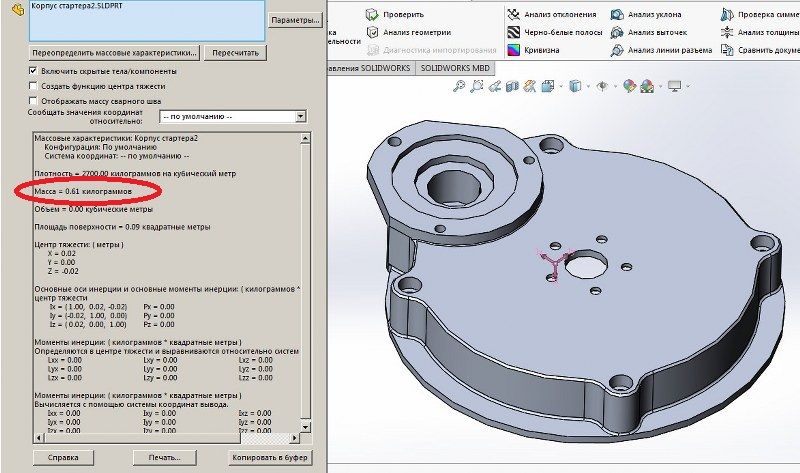Switch to the SOLIDWORKS MBD tab
The height and width of the screenshot is (473, 800).
pos(455,68)
